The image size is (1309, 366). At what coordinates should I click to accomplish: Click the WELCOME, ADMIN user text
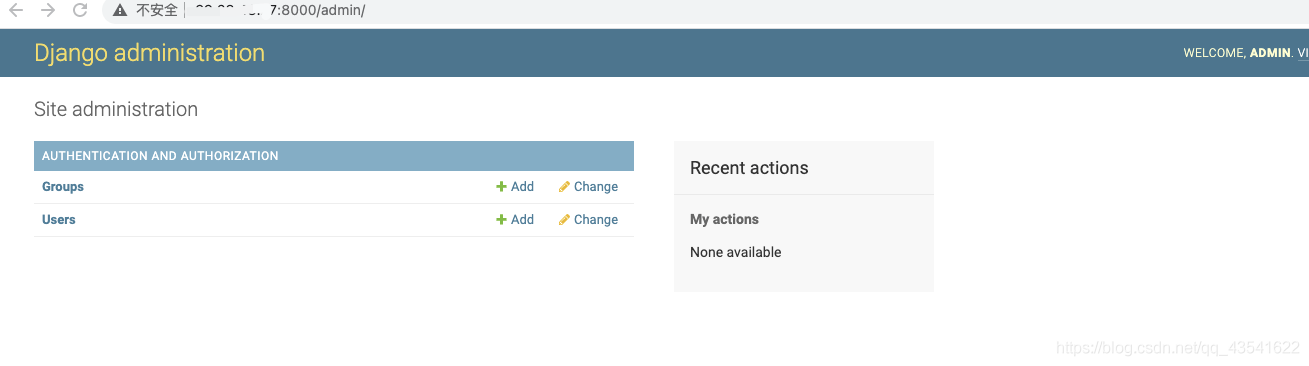pos(1237,53)
